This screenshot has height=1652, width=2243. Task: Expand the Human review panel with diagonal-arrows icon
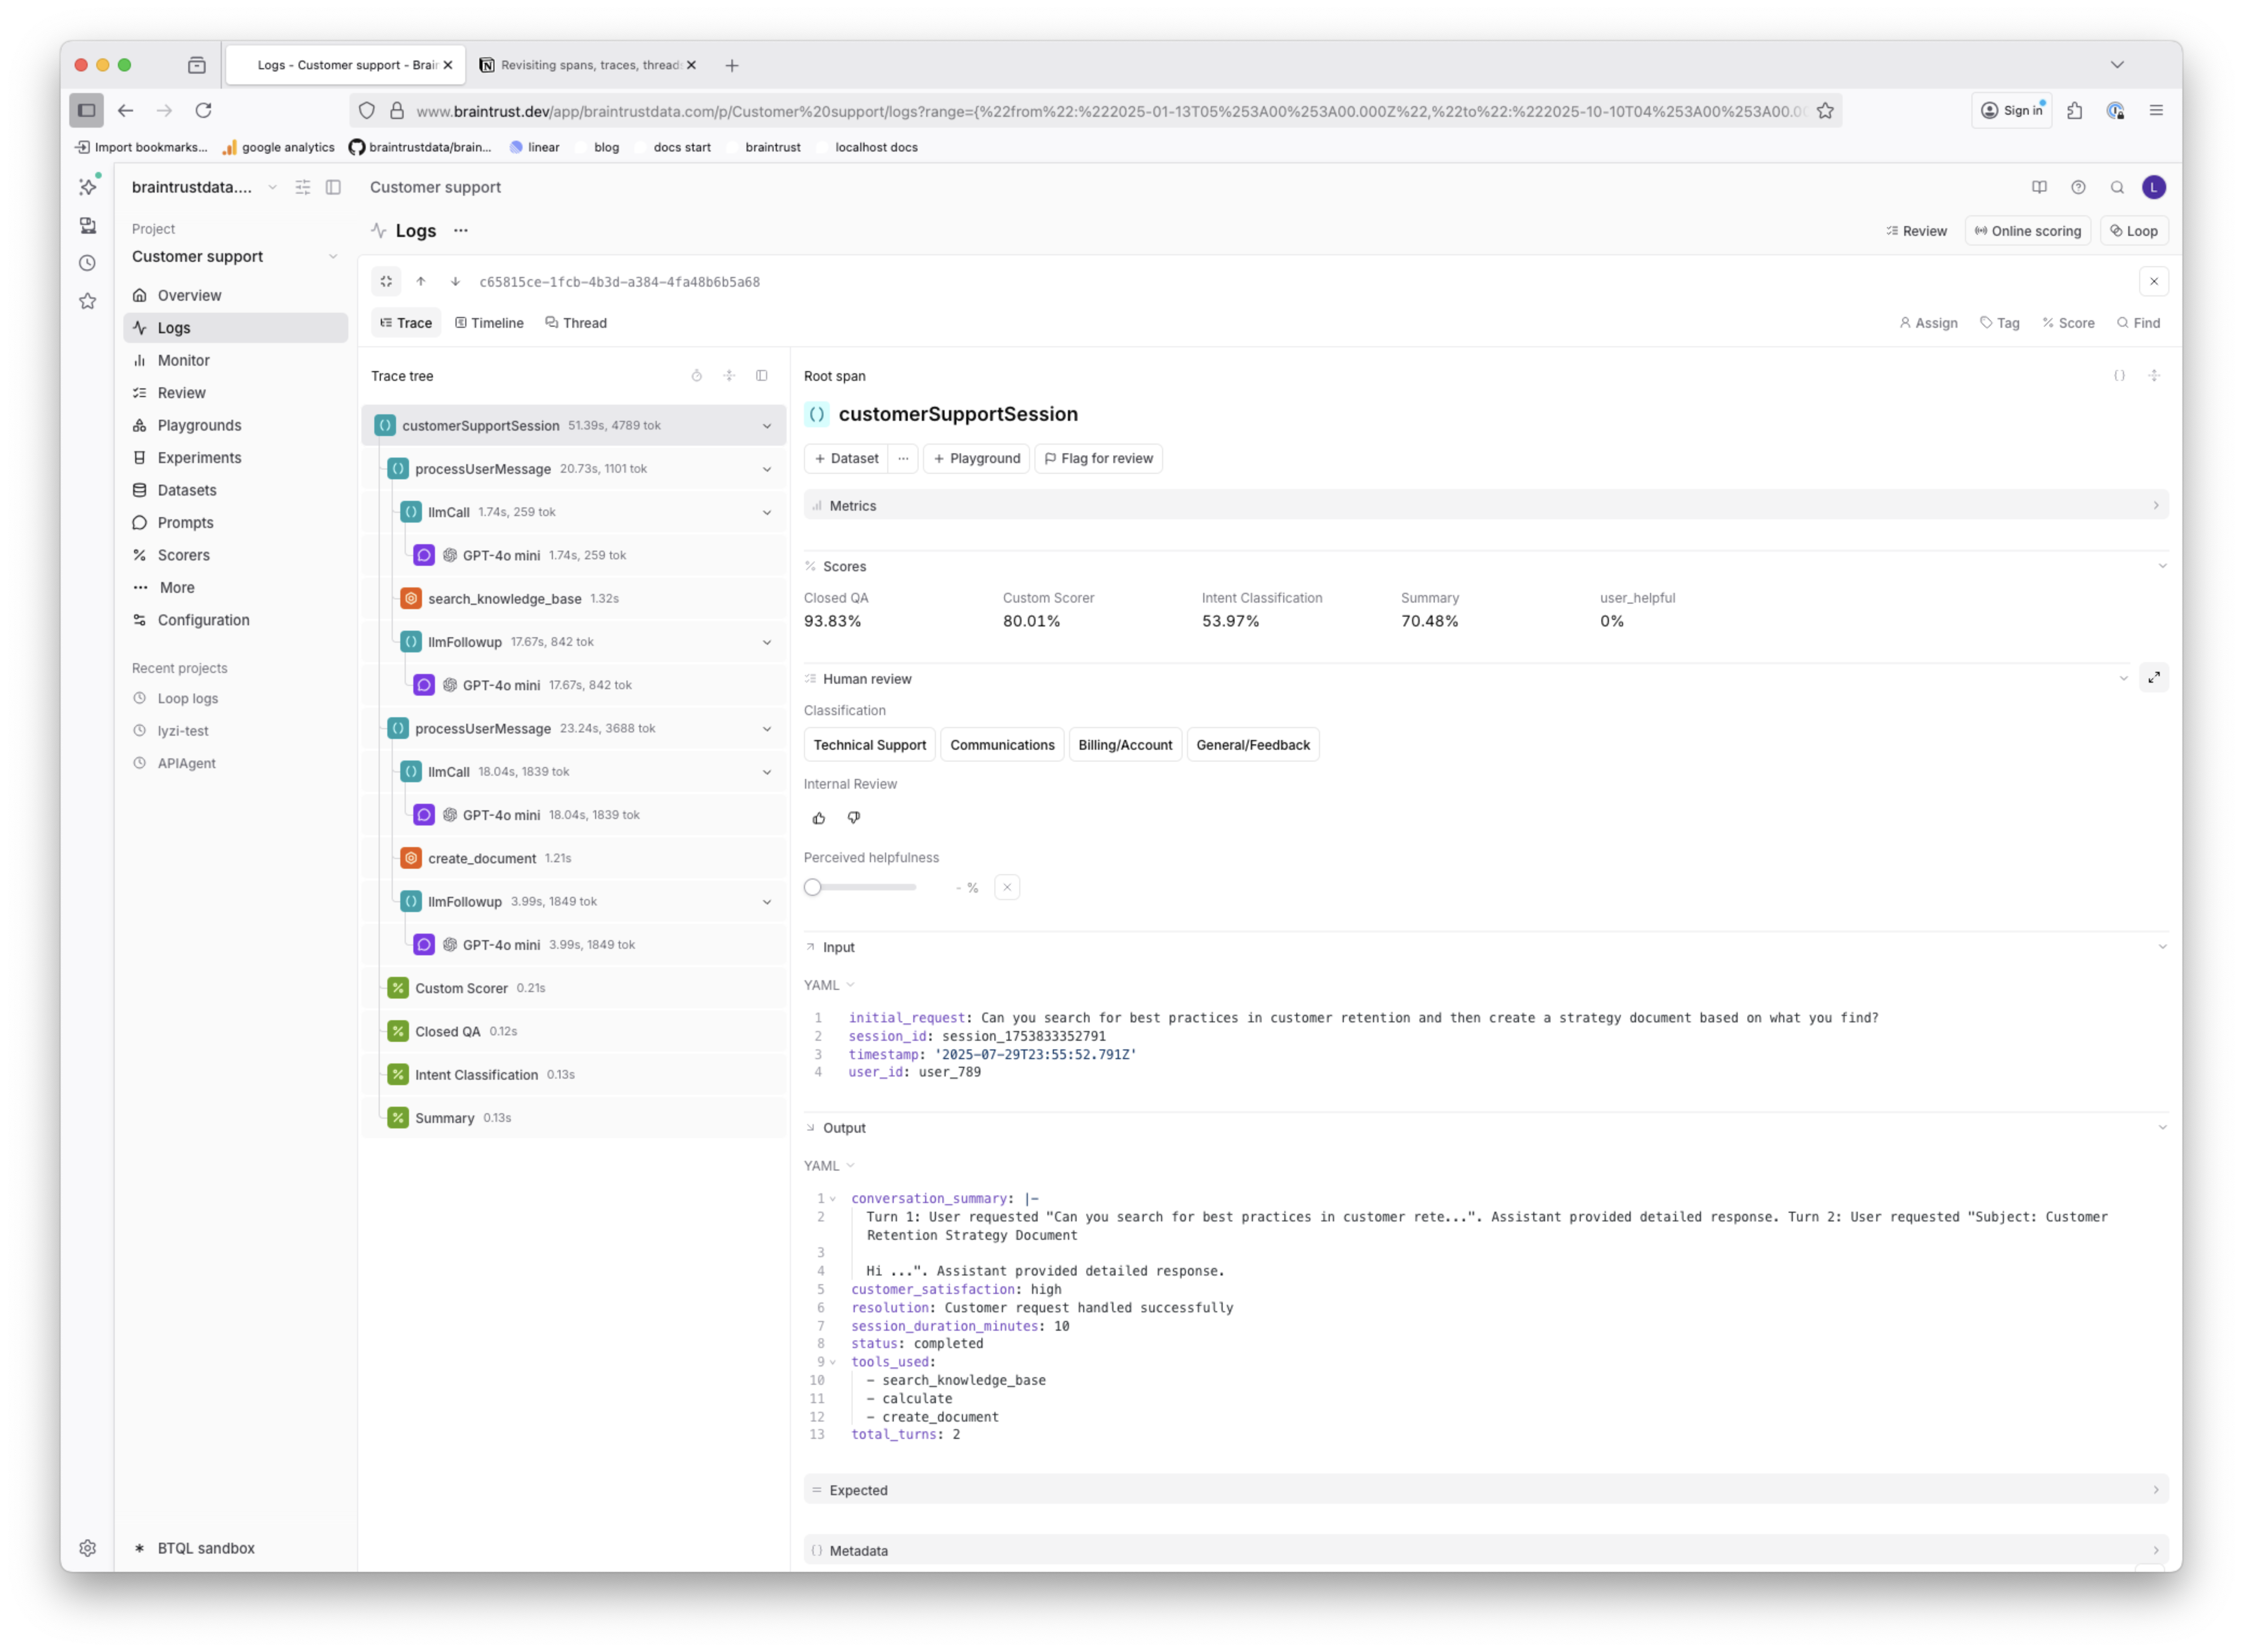[x=2155, y=677]
